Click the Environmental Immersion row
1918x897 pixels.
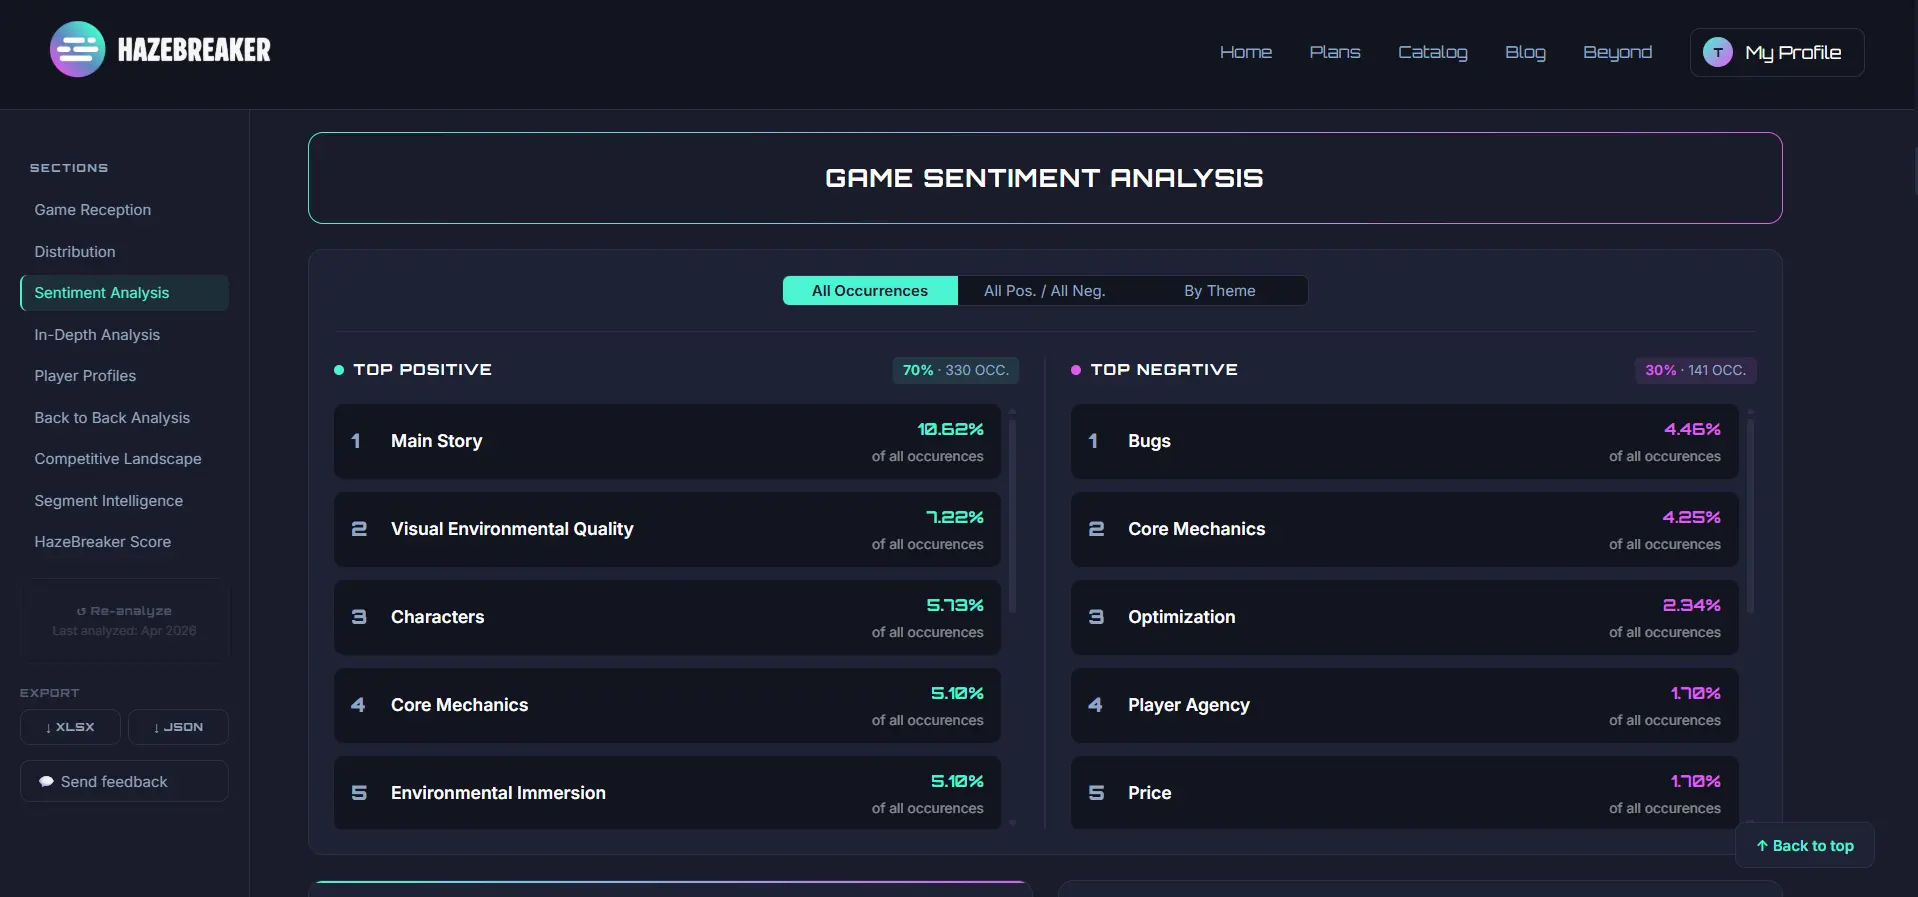coord(667,793)
